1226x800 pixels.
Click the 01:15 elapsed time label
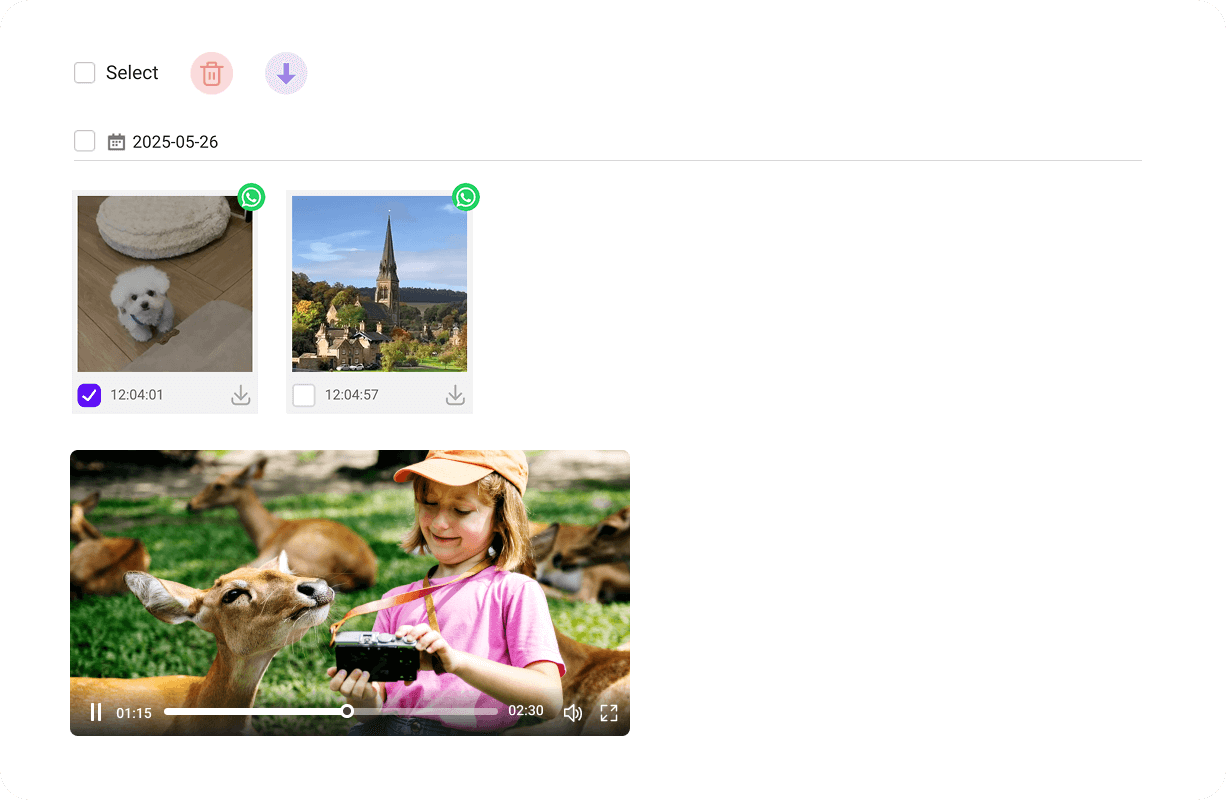[x=134, y=713]
